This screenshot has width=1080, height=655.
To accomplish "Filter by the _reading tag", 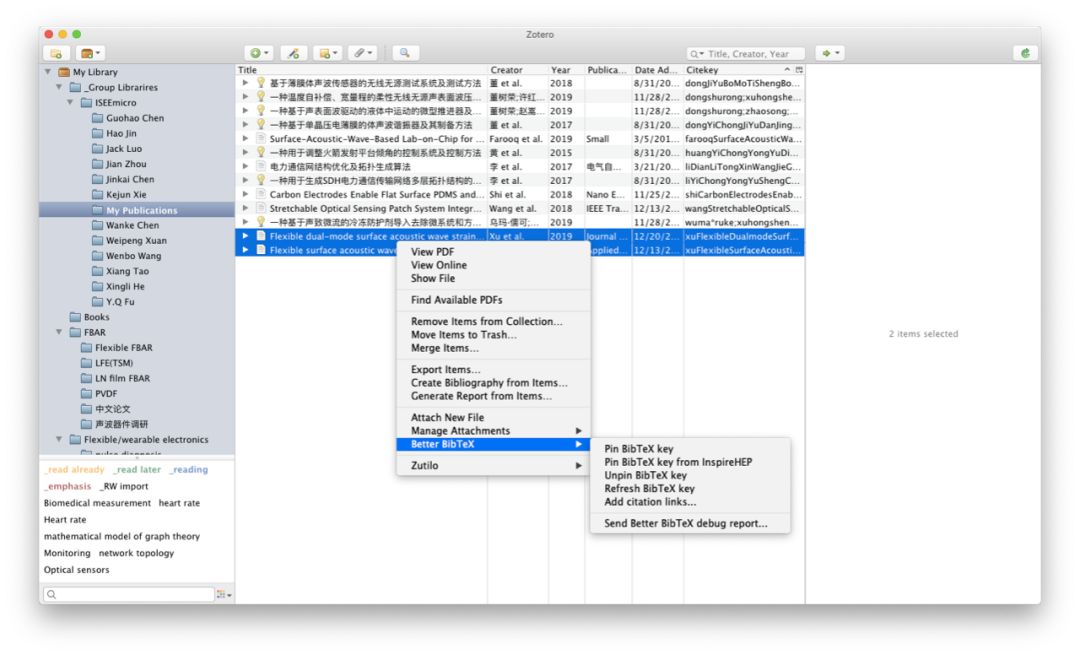I will tap(189, 470).
